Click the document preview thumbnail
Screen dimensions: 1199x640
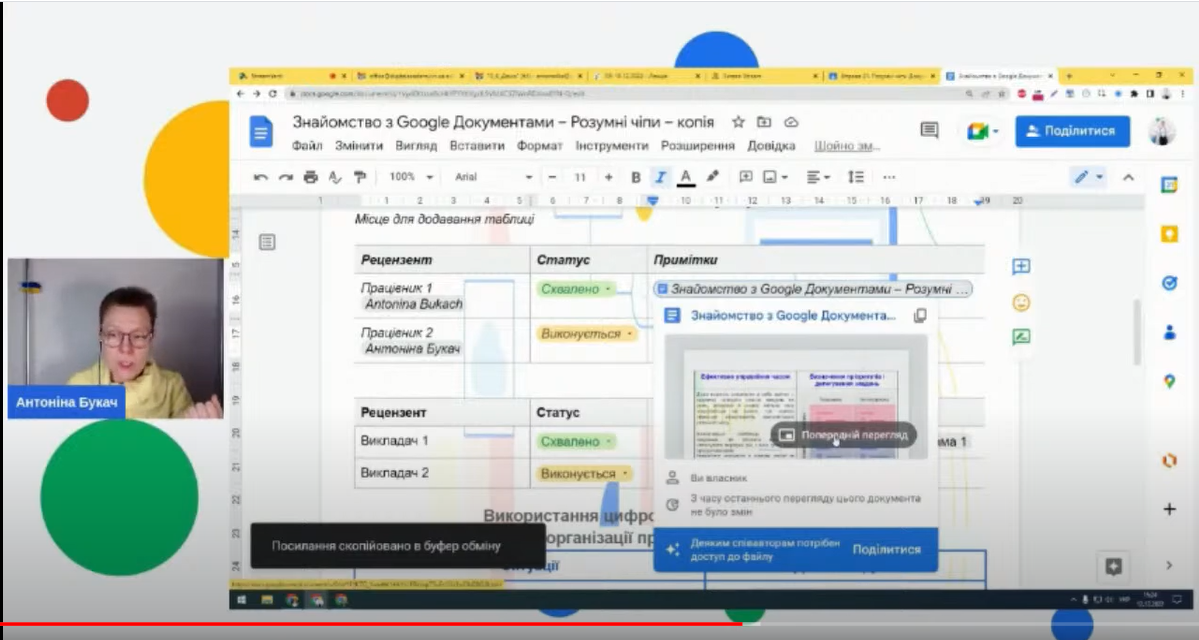pyautogui.click(x=795, y=398)
